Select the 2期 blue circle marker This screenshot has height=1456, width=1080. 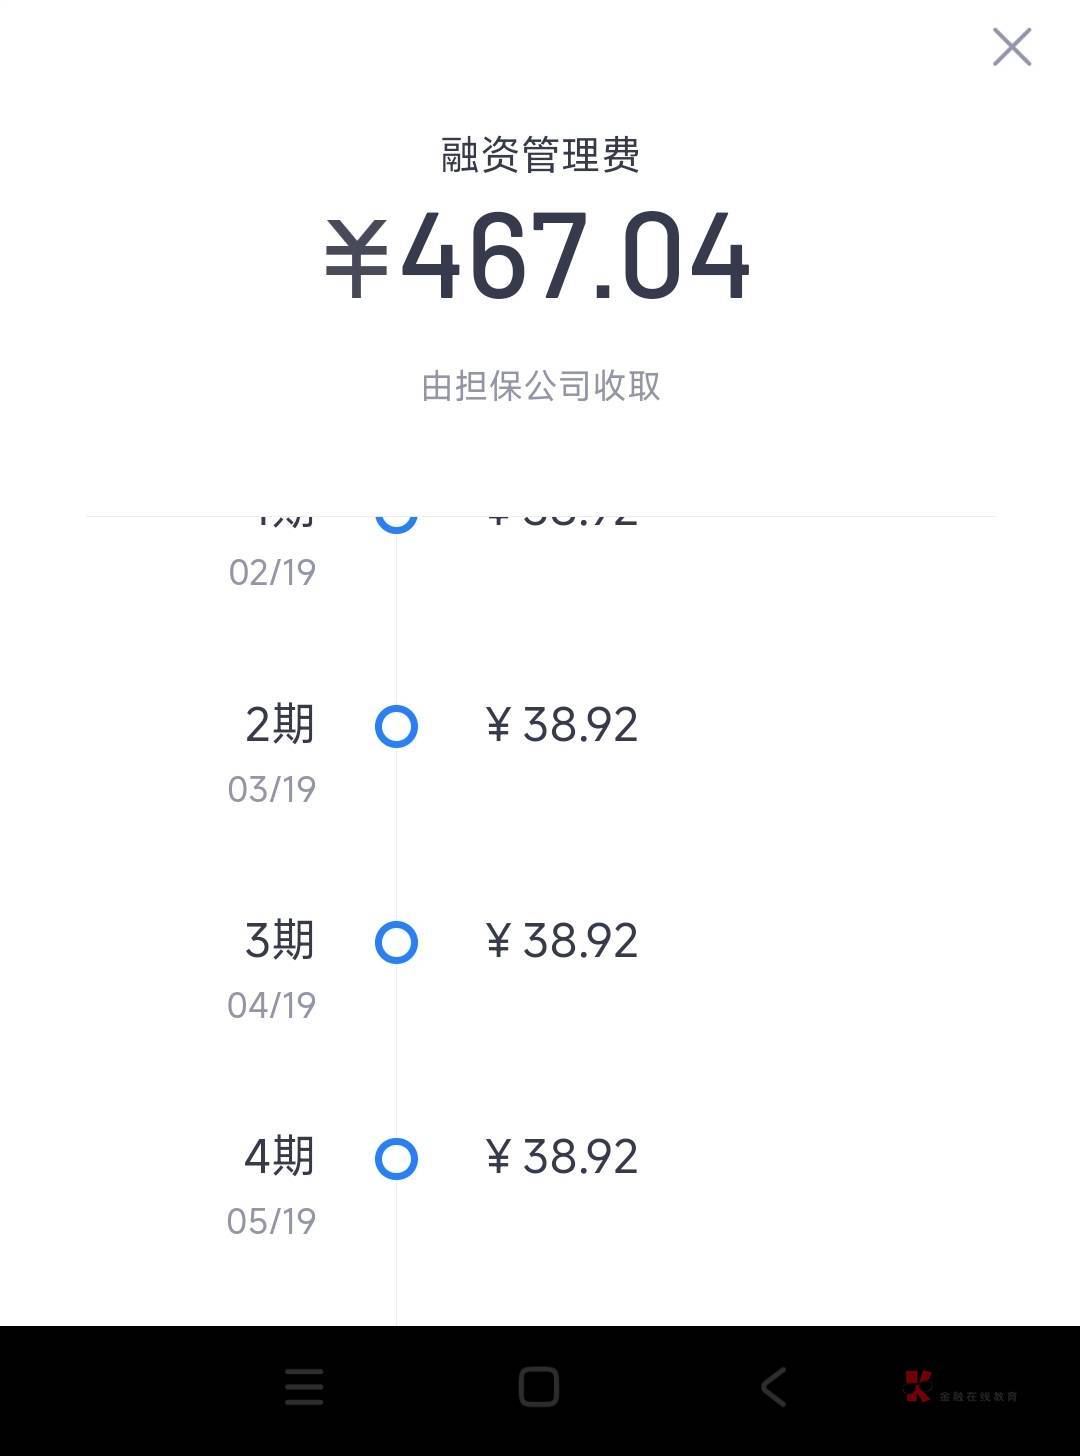click(396, 726)
